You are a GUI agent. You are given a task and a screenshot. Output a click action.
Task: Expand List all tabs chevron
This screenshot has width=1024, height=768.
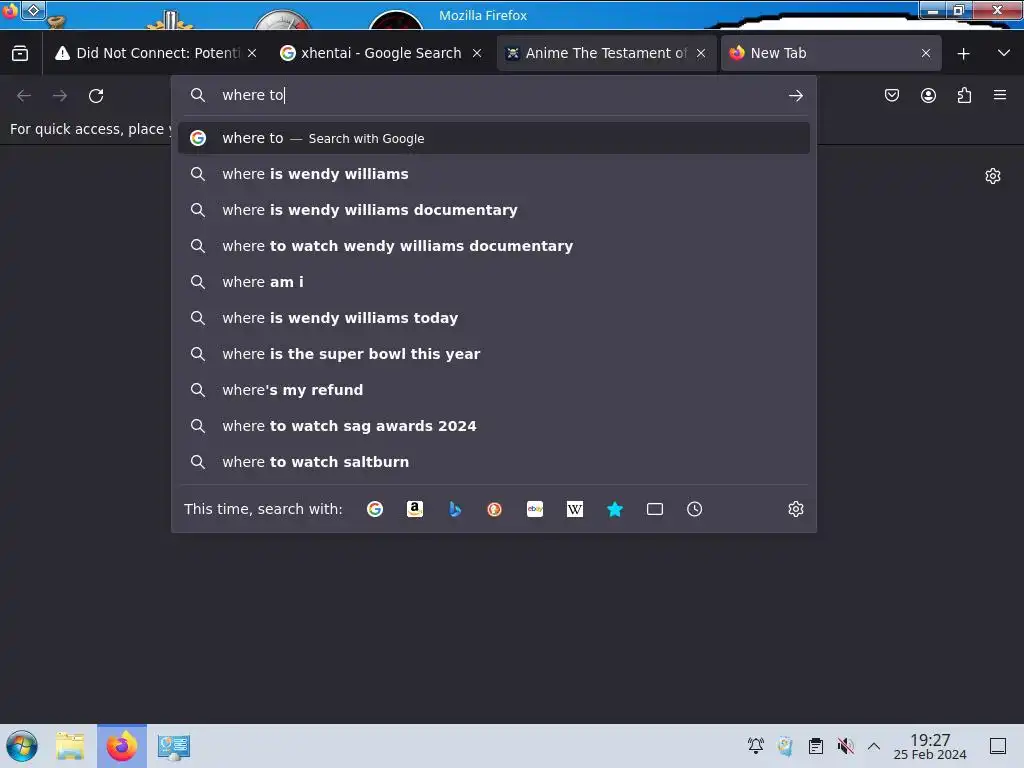coord(1004,54)
